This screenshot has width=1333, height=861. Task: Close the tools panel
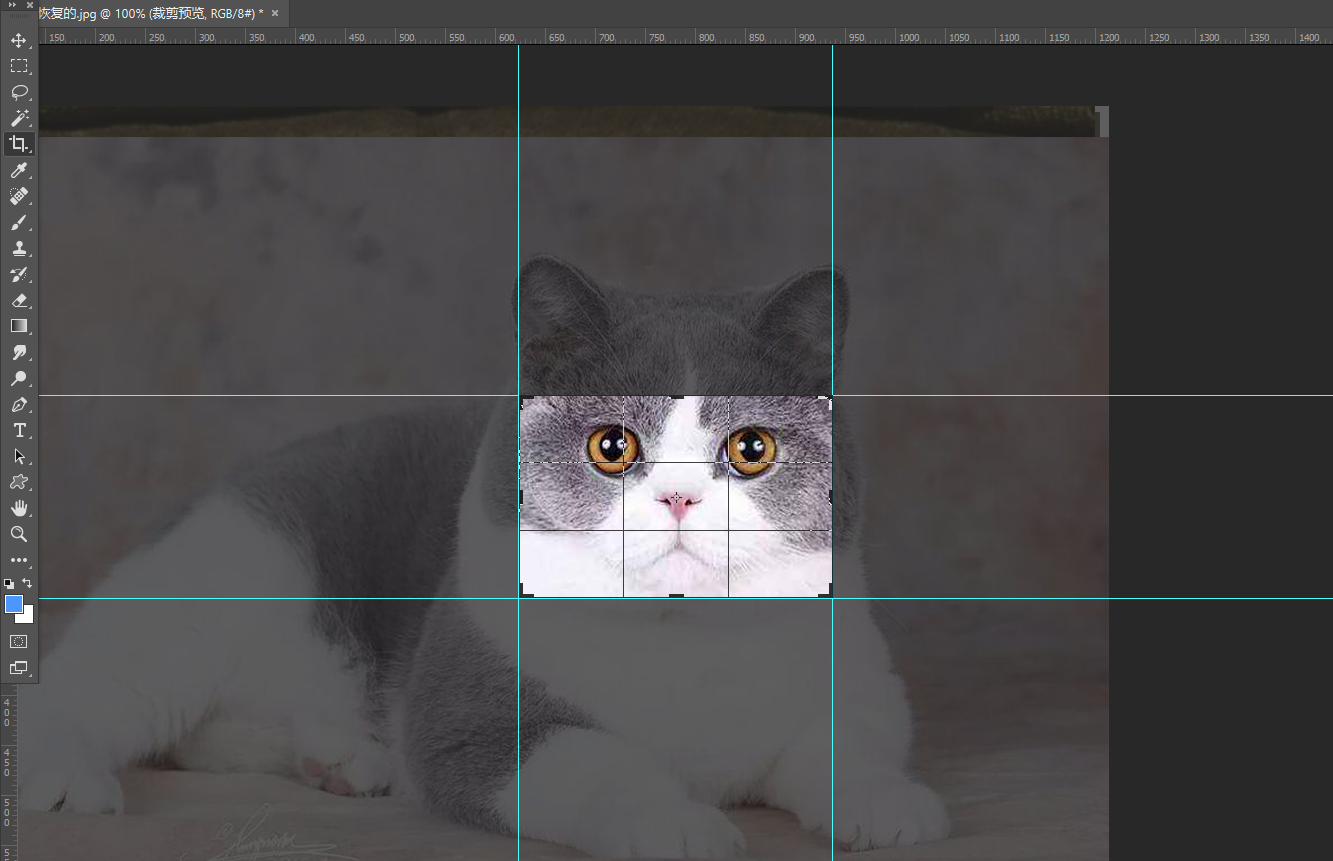(30, 5)
